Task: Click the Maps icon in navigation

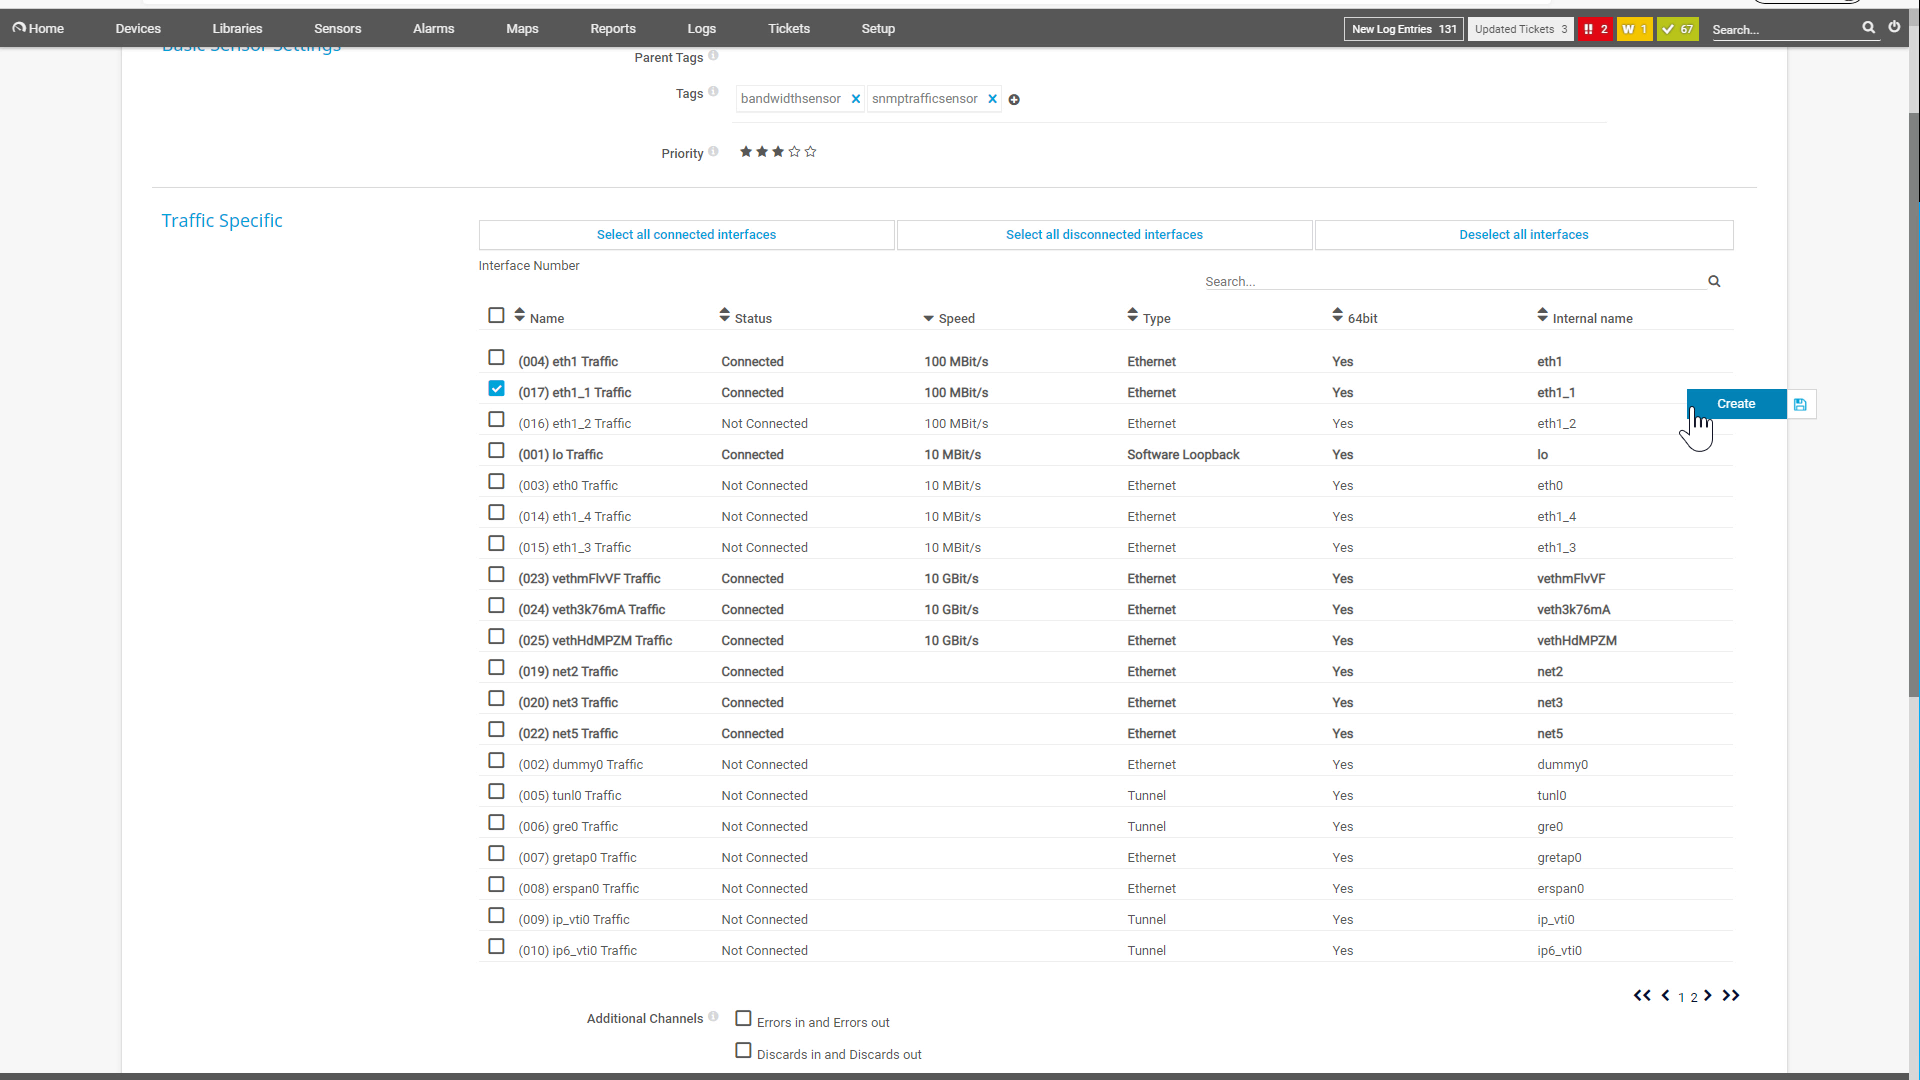Action: pyautogui.click(x=522, y=28)
